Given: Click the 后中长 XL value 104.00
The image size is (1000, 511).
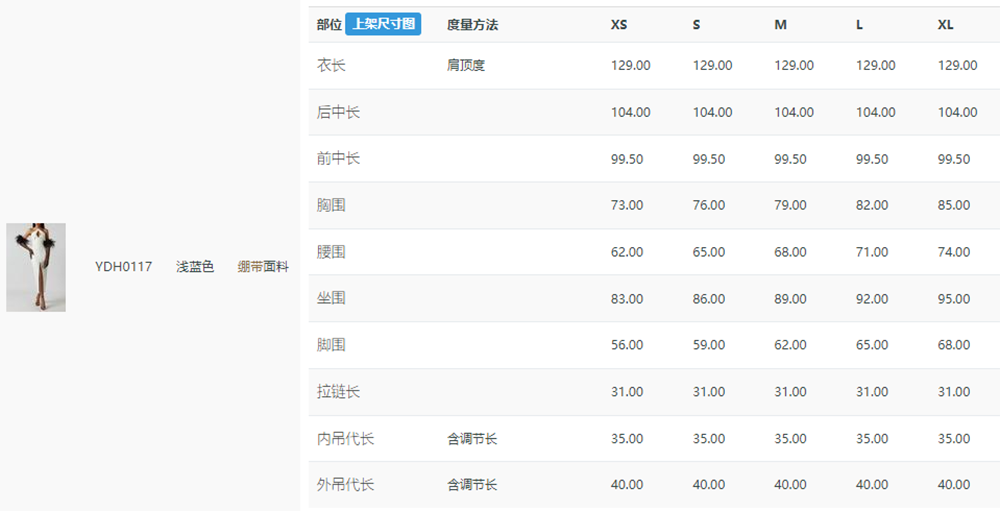Looking at the screenshot, I should tap(957, 112).
